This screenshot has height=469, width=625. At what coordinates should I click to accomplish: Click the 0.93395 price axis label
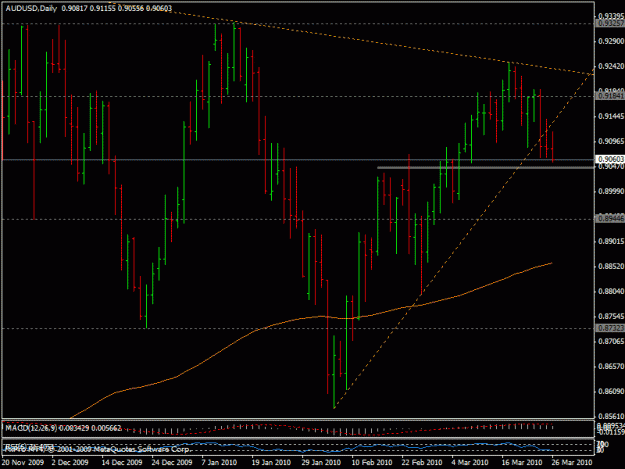pyautogui.click(x=611, y=16)
